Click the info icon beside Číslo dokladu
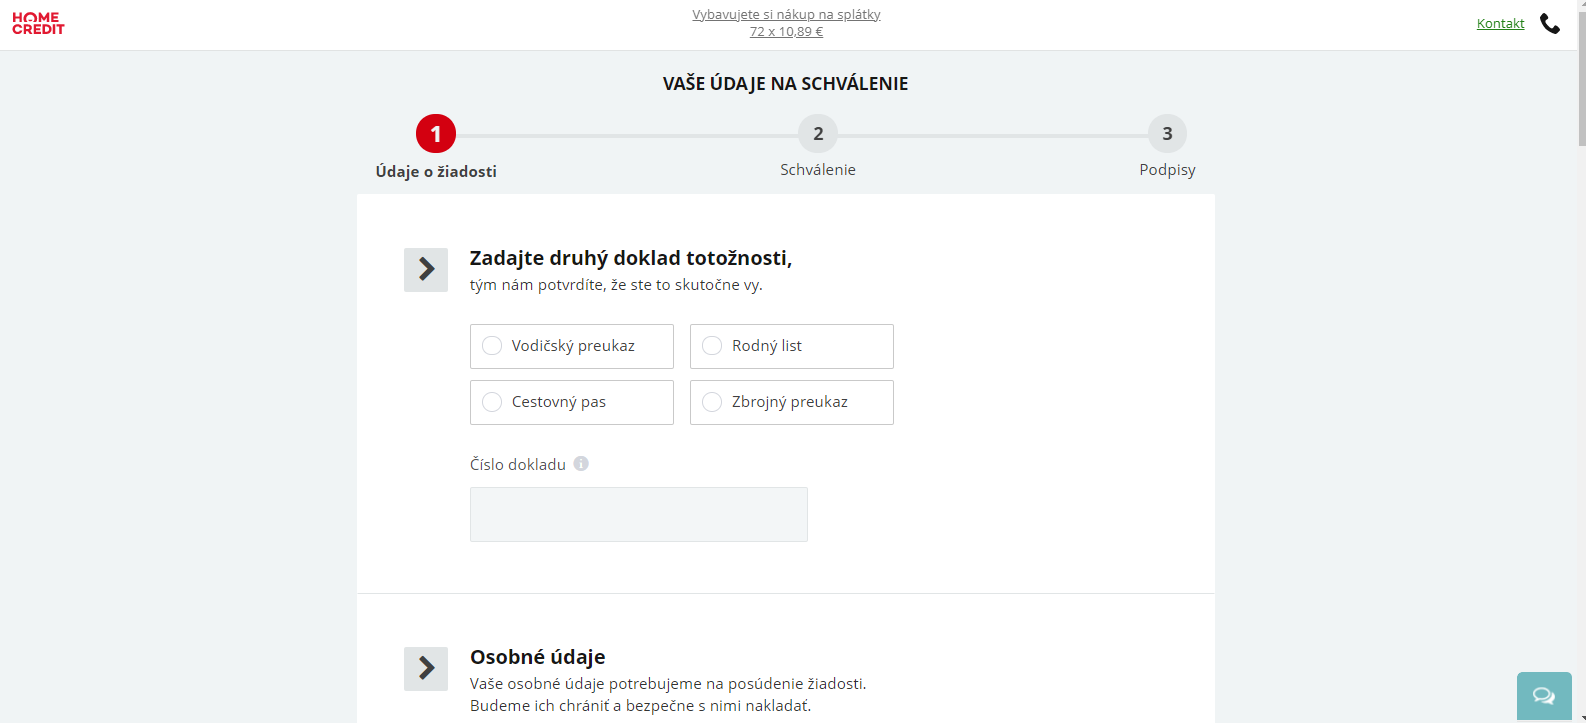The width and height of the screenshot is (1586, 723). point(581,464)
